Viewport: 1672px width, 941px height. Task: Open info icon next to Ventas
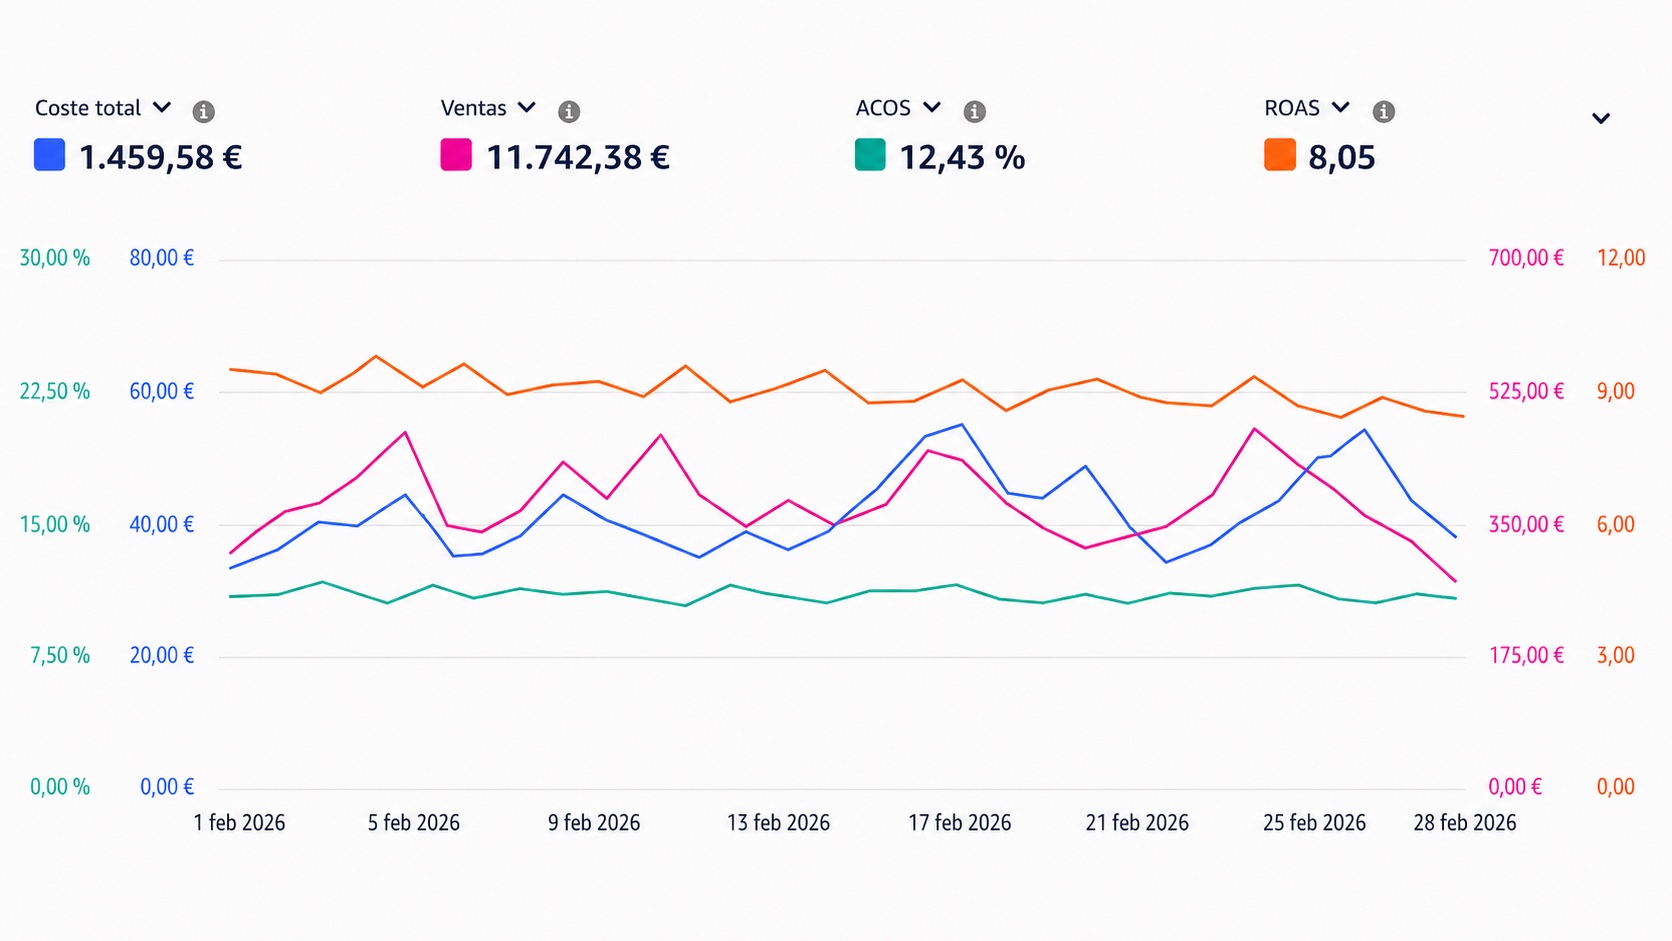pyautogui.click(x=569, y=111)
